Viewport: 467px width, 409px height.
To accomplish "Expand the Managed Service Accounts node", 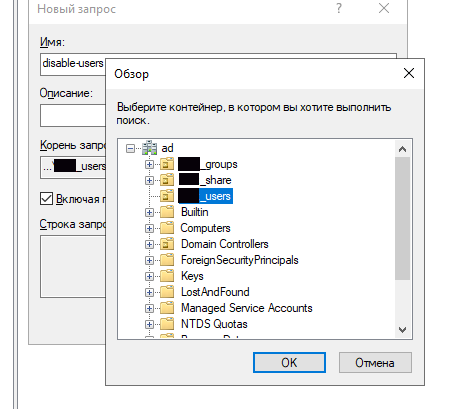I will (149, 308).
